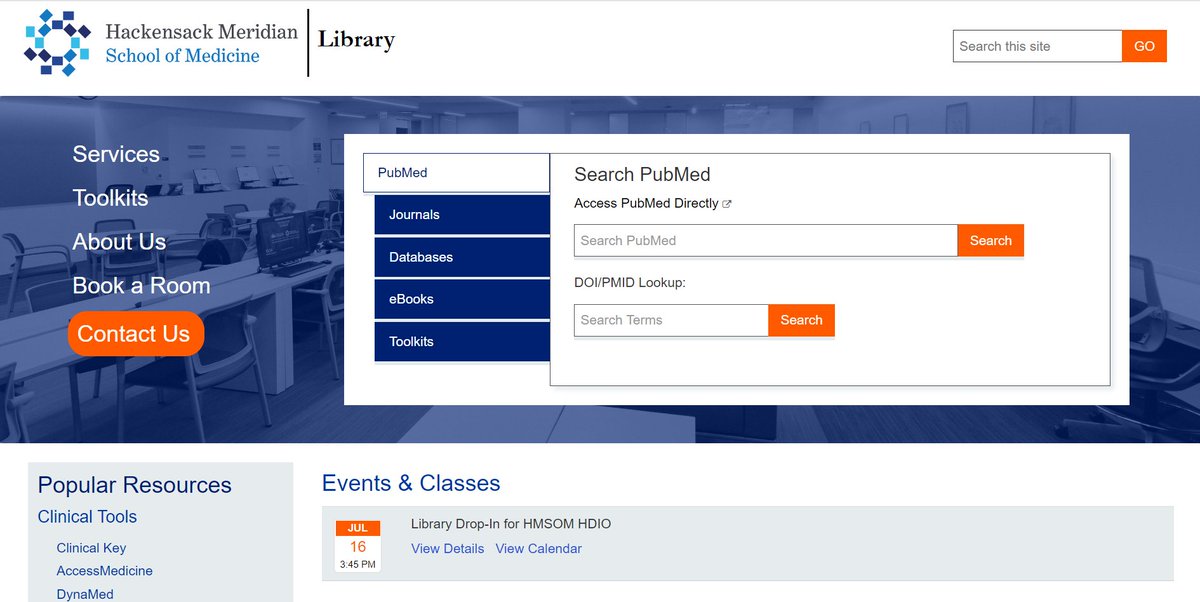Click the View Calendar link
Viewport: 1200px width, 602px height.
coord(538,549)
